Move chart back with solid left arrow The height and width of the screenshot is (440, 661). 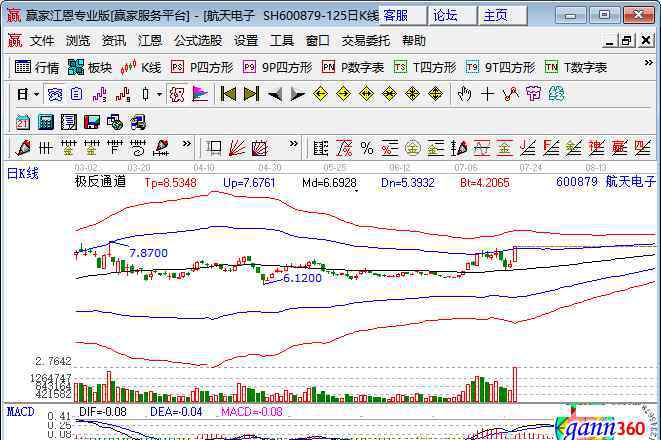click(275, 94)
